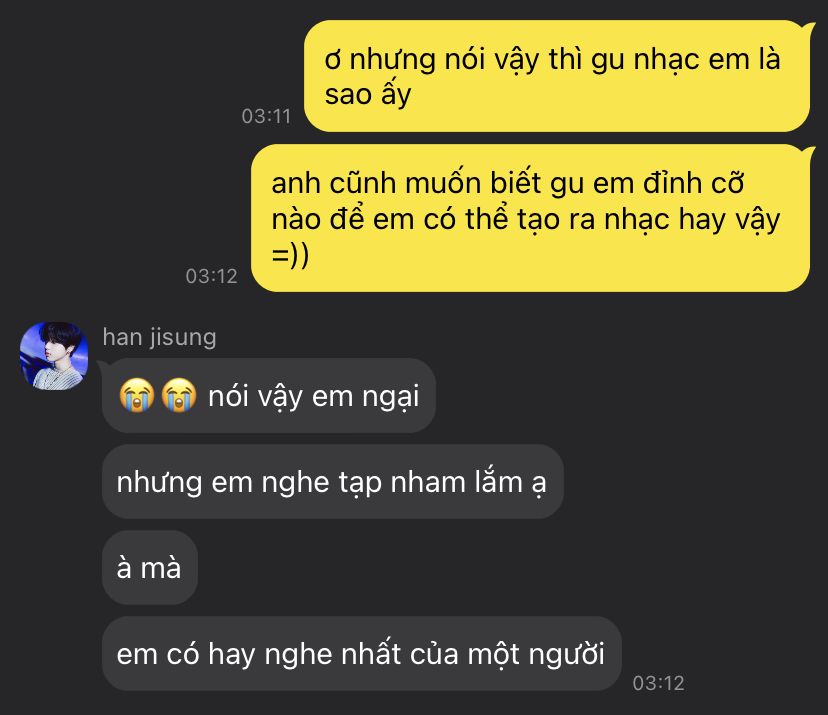Select the second crying emoji
Viewport: 828px width, 715px height.
(179, 395)
